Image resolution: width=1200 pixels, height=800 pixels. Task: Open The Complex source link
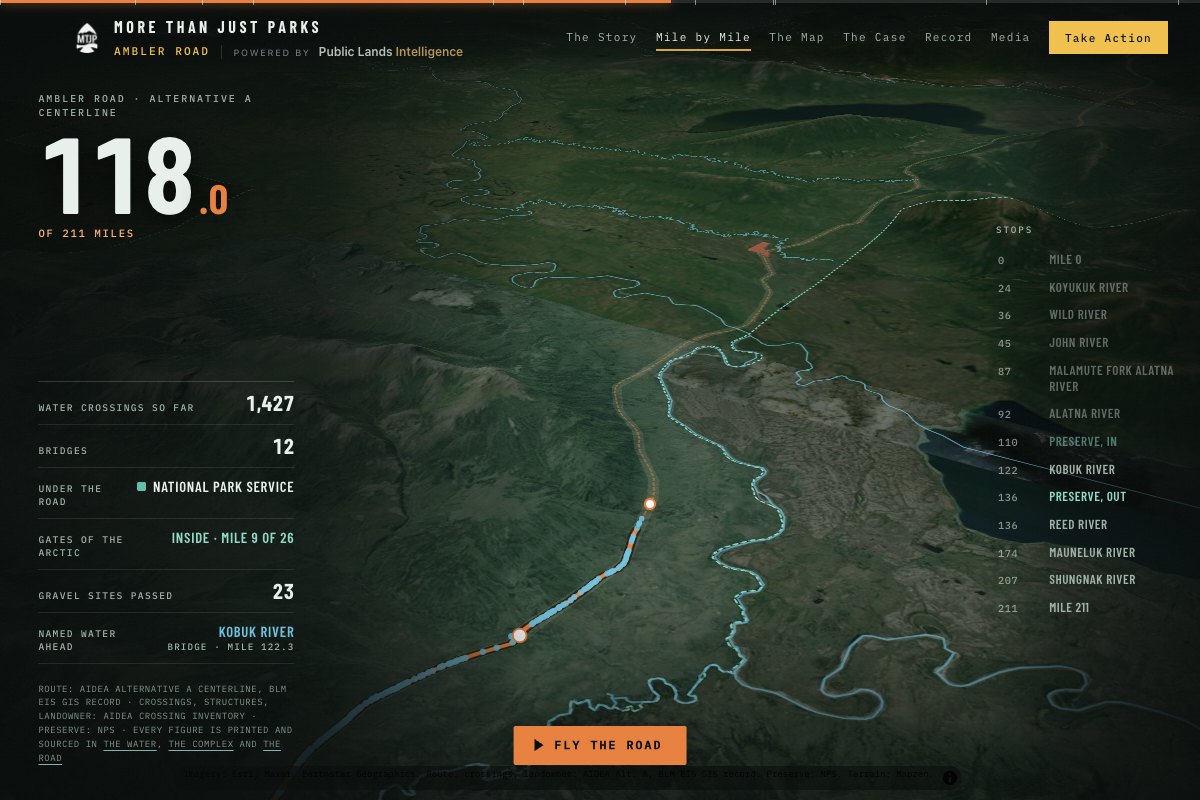pyautogui.click(x=201, y=745)
